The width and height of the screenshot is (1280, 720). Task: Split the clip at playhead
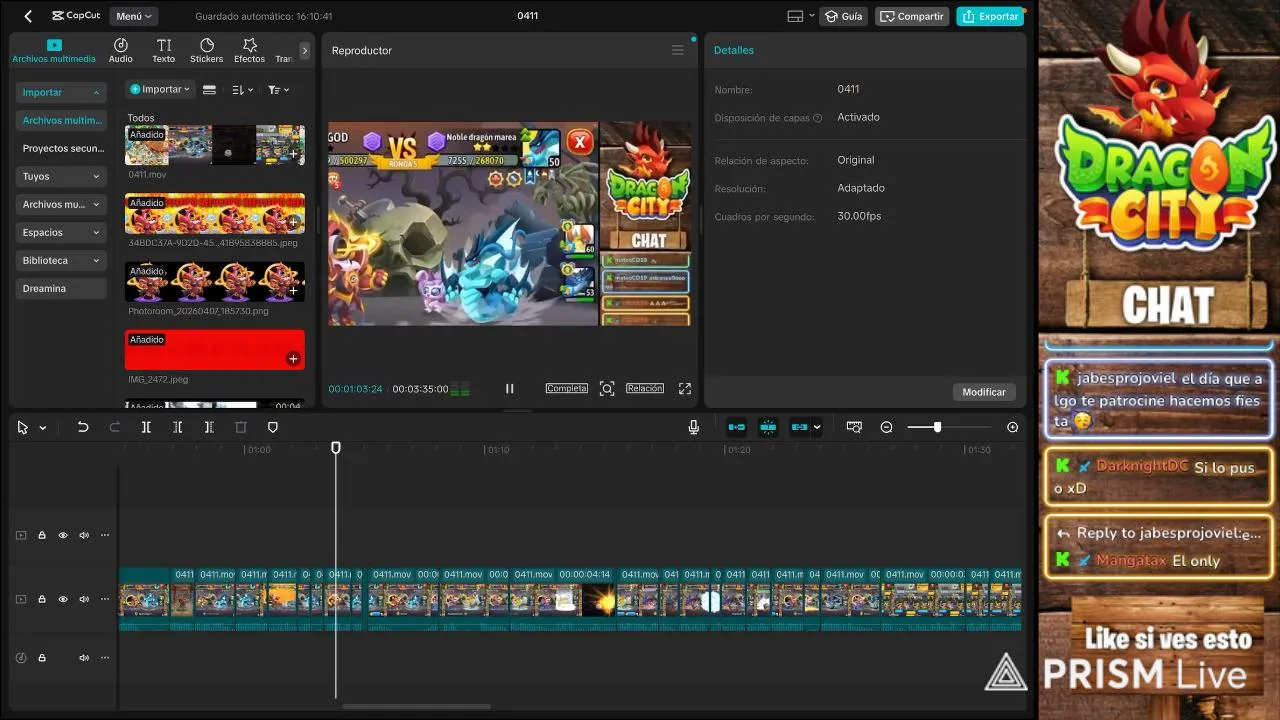pyautogui.click(x=146, y=427)
